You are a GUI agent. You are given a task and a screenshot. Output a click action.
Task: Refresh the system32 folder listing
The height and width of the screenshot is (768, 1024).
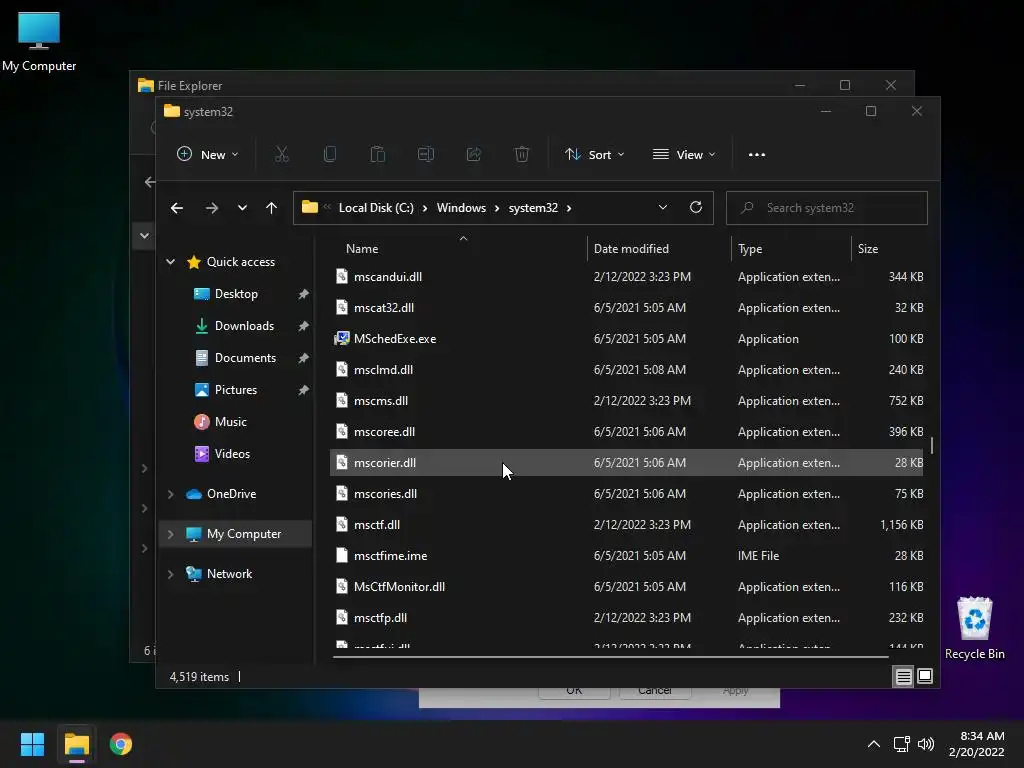696,208
